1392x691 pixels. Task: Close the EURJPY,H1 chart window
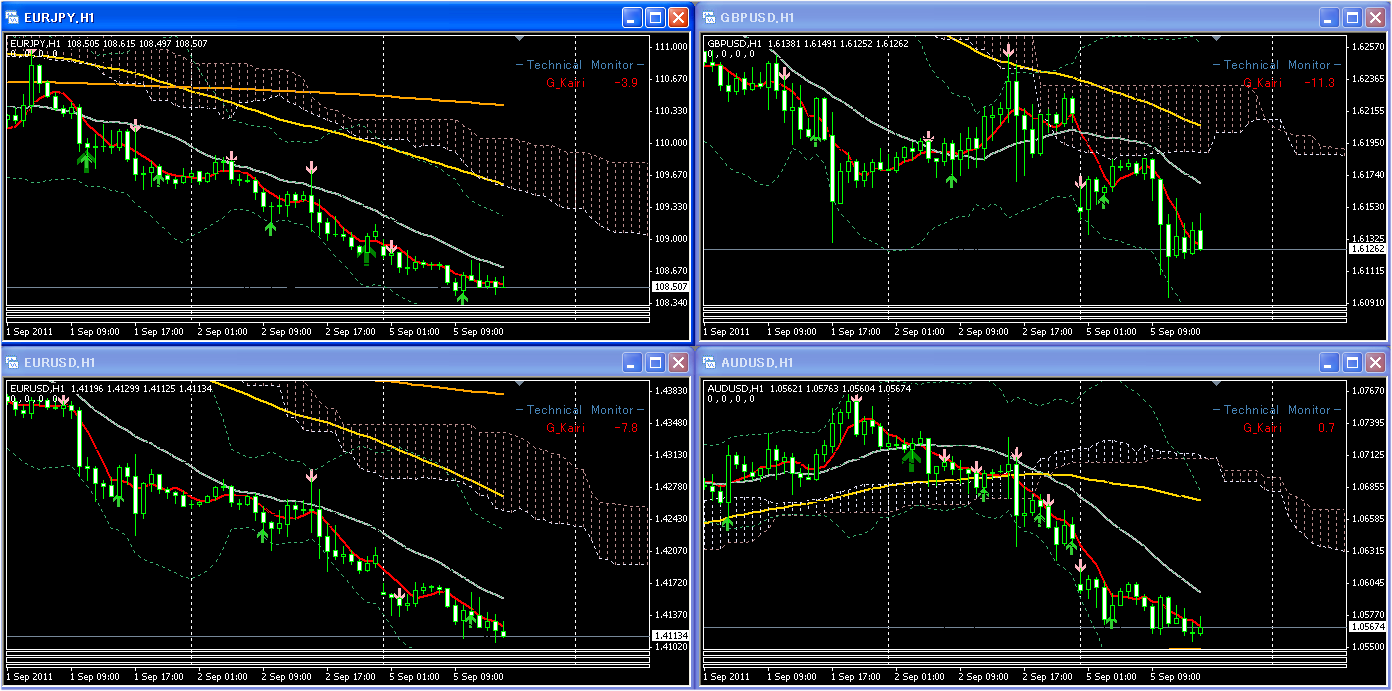(679, 17)
